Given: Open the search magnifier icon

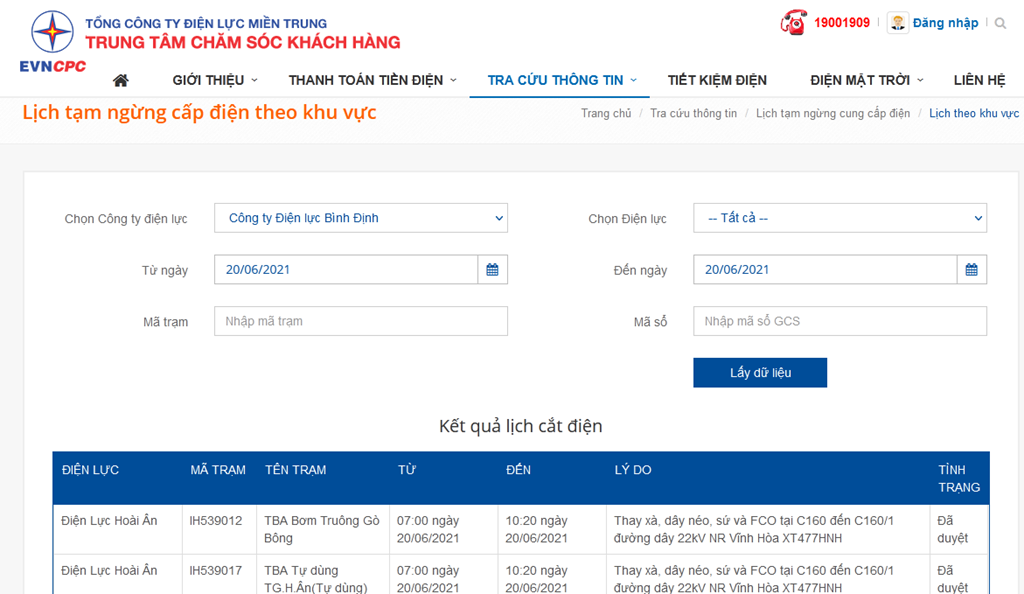Looking at the screenshot, I should 1000,23.
